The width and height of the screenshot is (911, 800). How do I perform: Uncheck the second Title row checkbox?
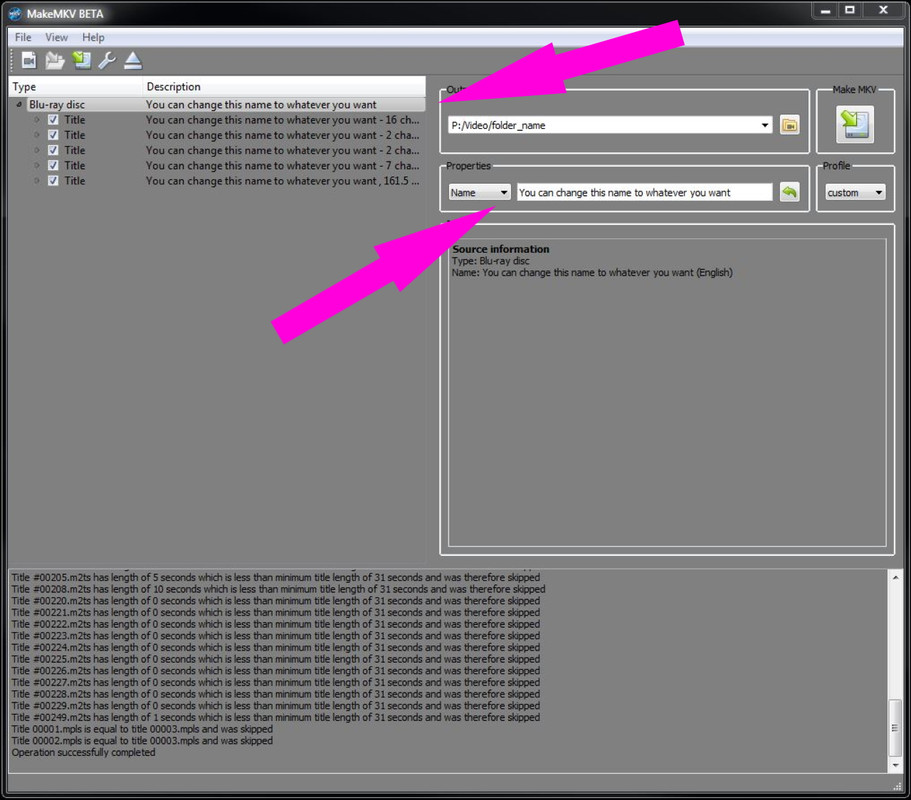tap(53, 135)
